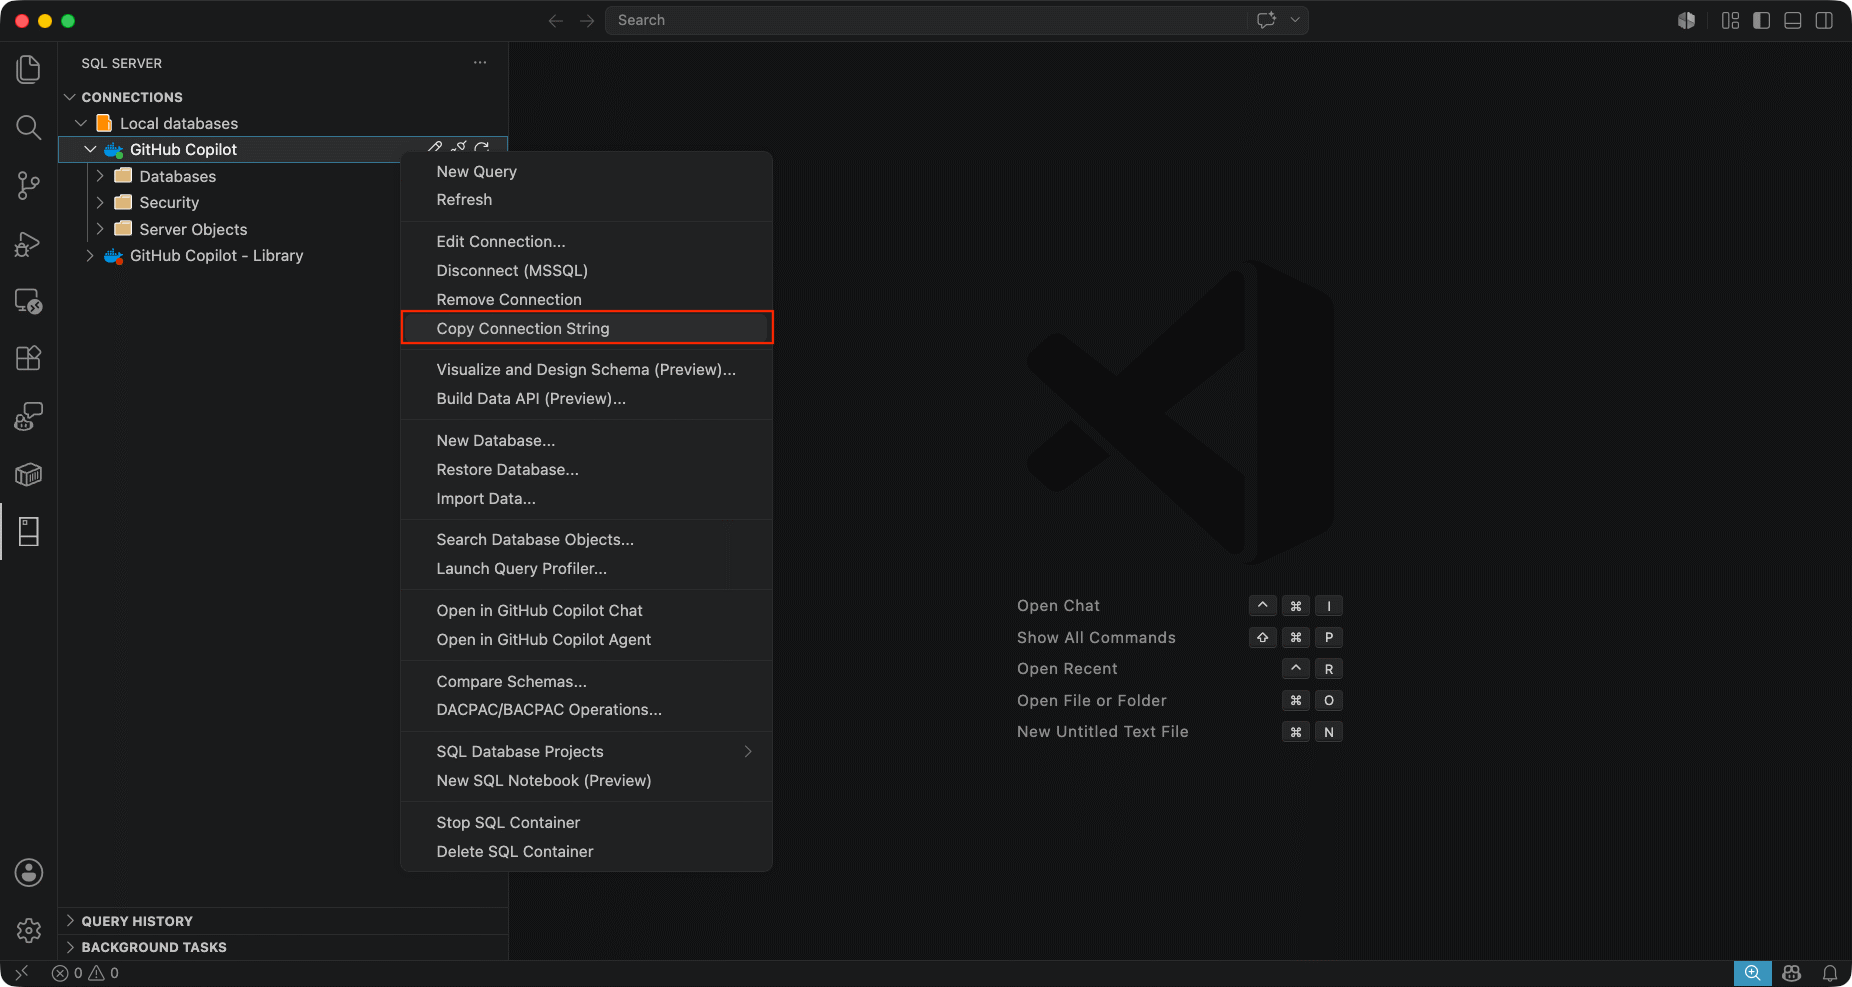Select DACPAC/BACPAC Operations...

click(587, 710)
